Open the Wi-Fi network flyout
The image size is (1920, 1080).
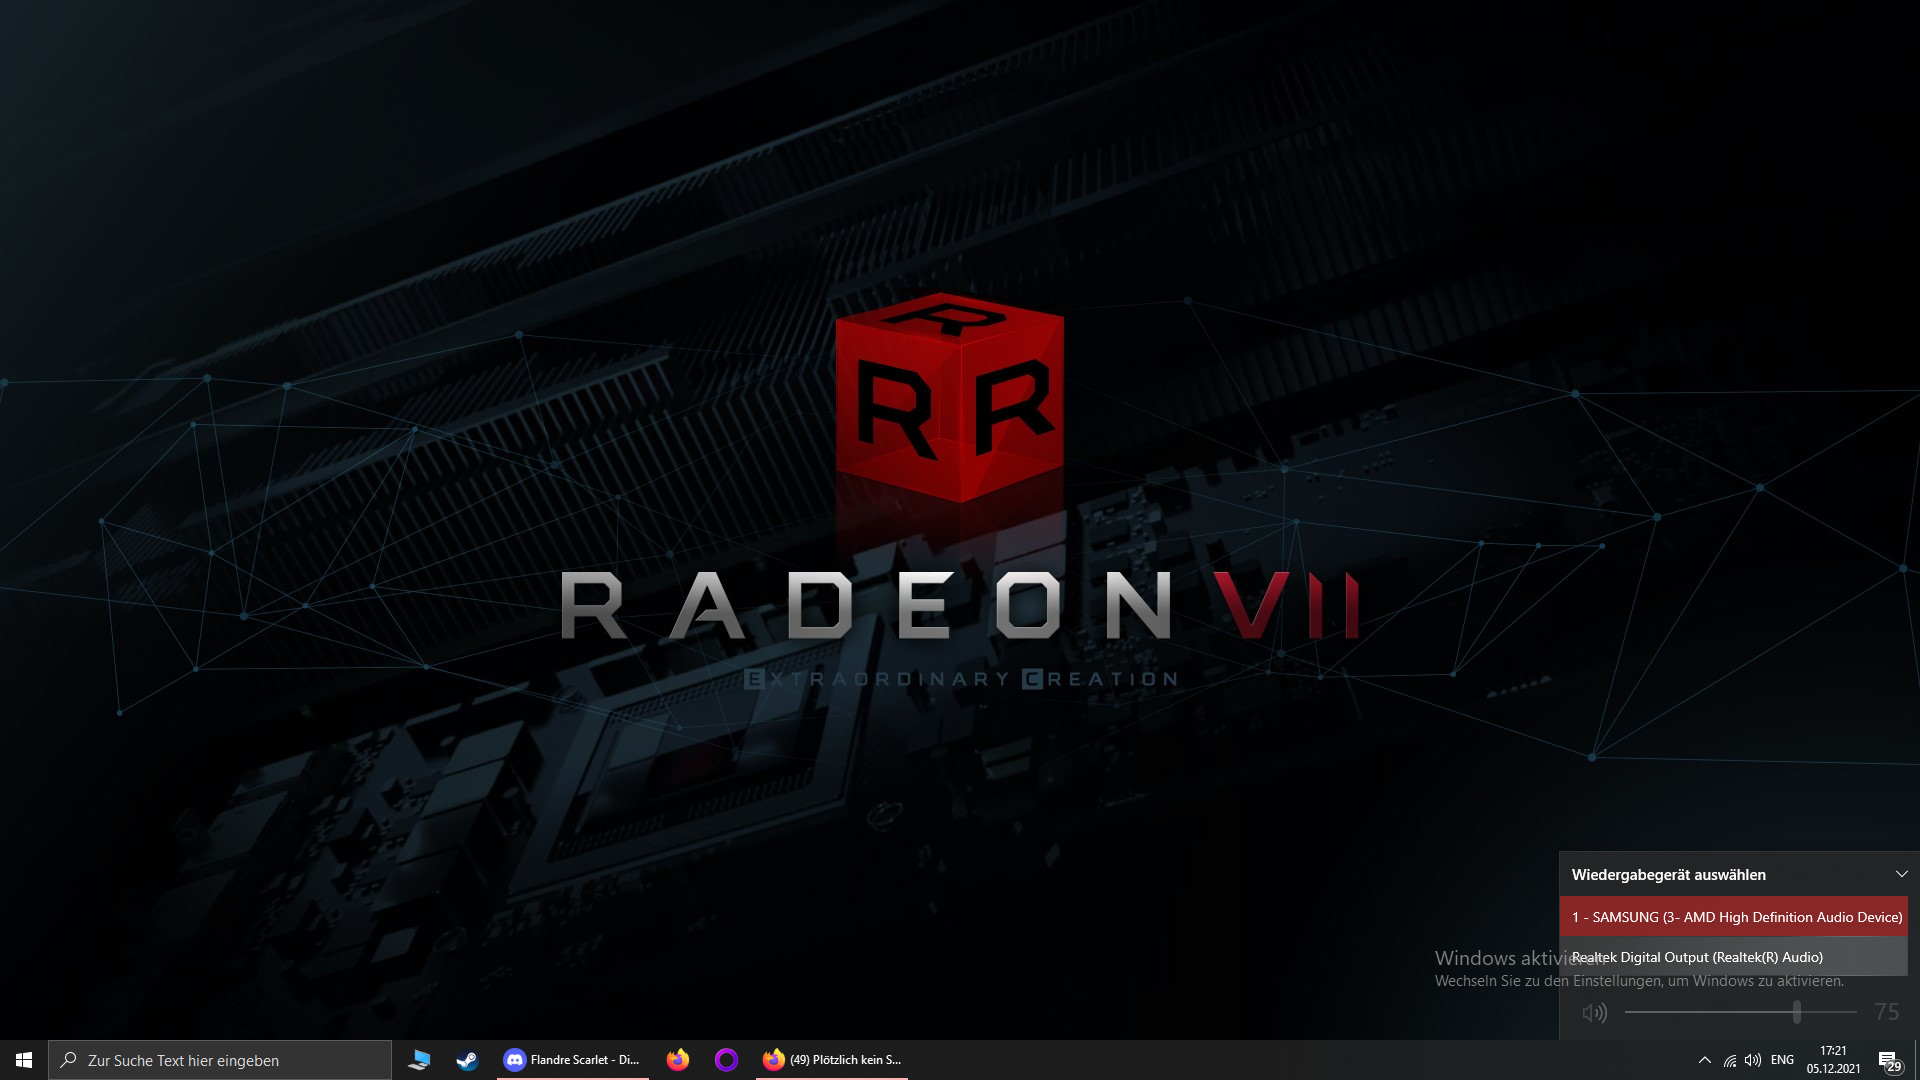tap(1730, 1061)
